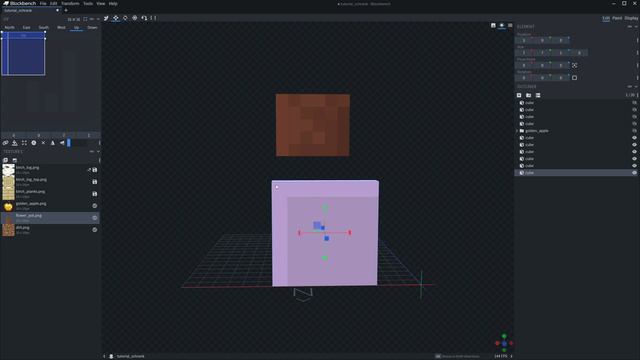Image resolution: width=640 pixels, height=360 pixels.
Task: Open the Transform menu
Action: point(70,3)
